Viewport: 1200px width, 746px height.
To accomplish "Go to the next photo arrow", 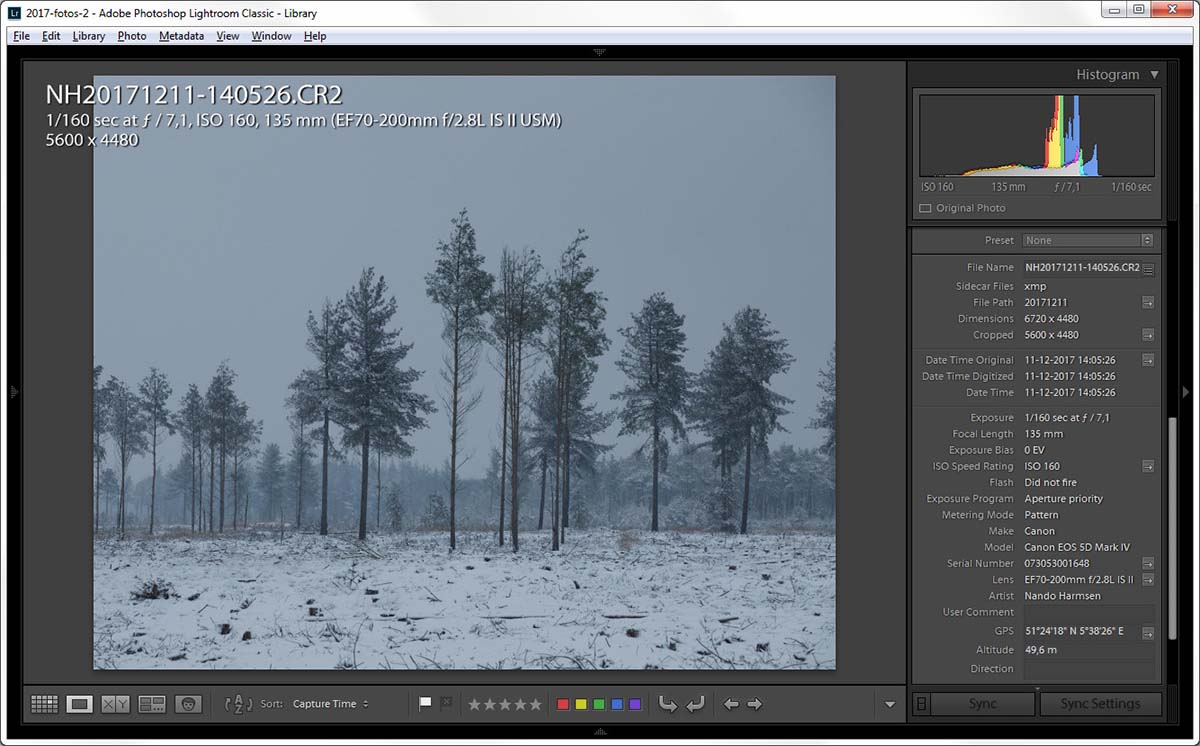I will [x=755, y=704].
